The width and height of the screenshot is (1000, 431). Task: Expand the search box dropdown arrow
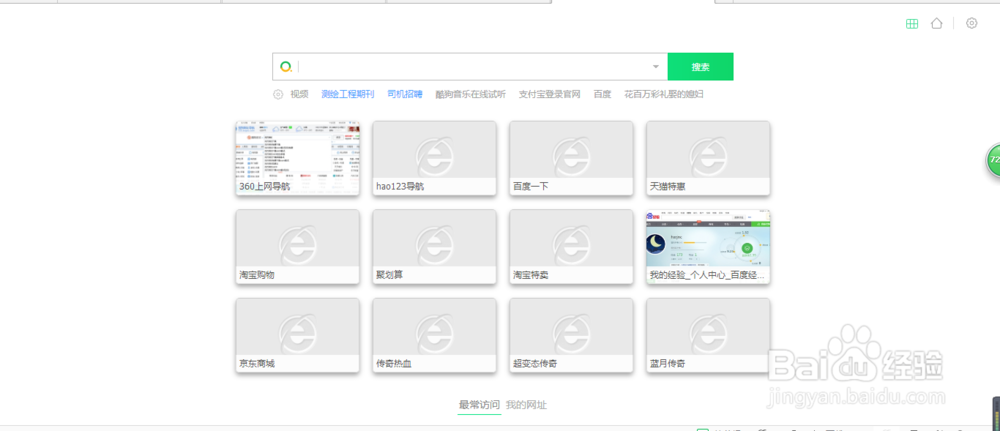(656, 67)
